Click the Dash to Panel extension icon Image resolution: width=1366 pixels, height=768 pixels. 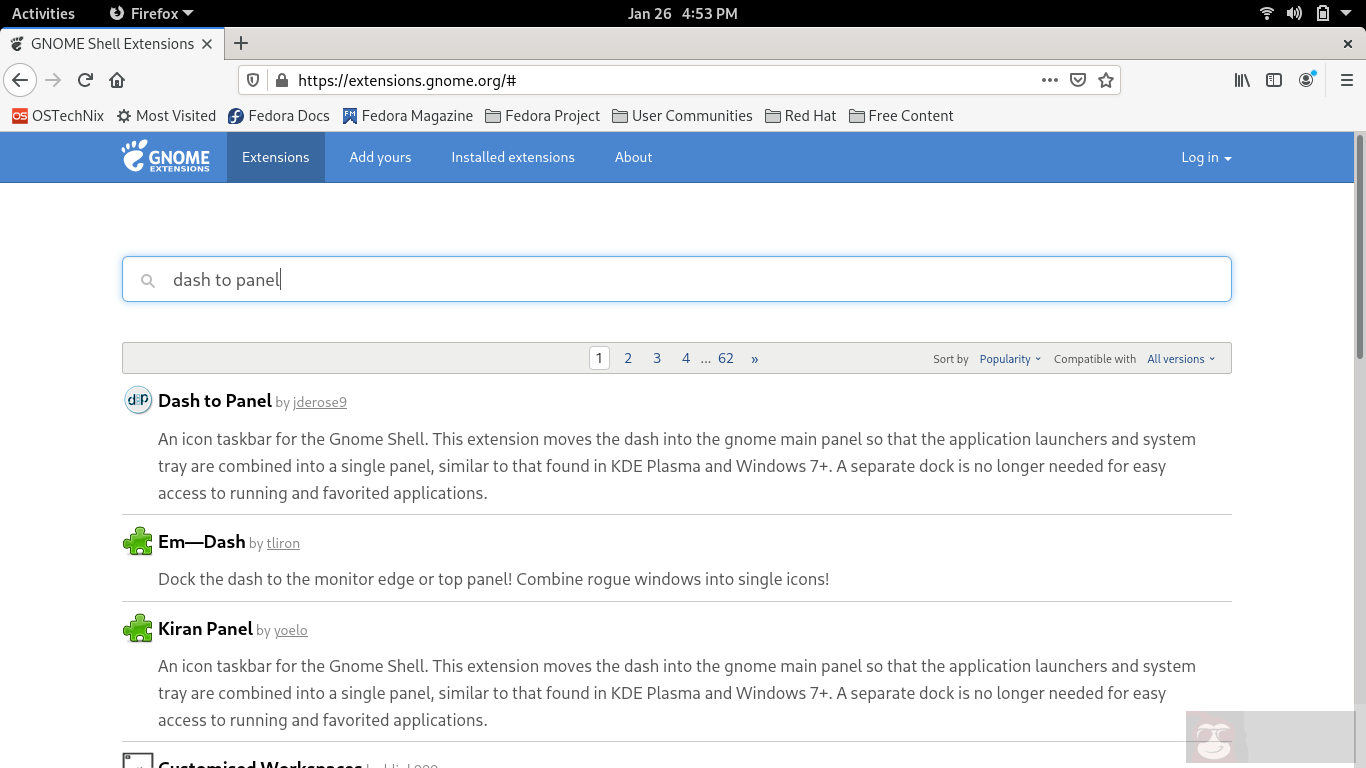click(137, 399)
